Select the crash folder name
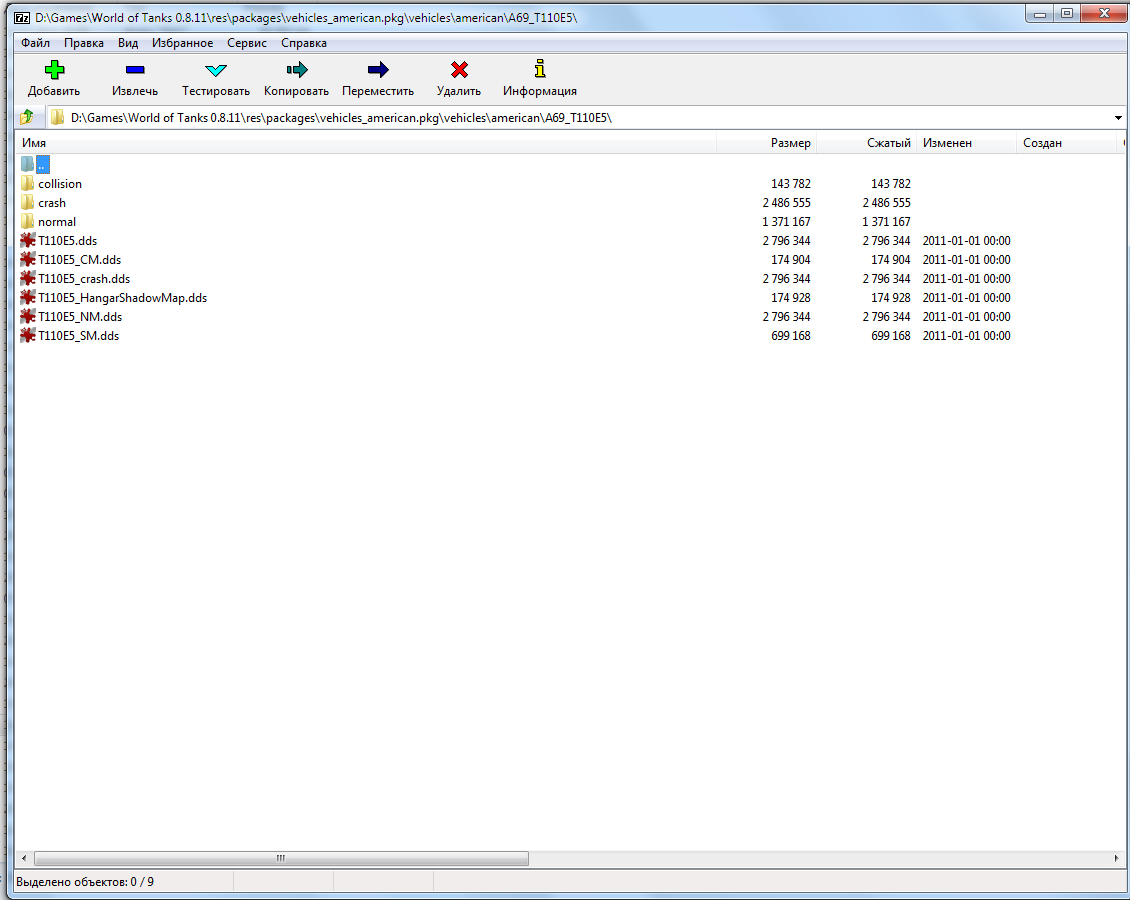1130x900 pixels. (52, 202)
